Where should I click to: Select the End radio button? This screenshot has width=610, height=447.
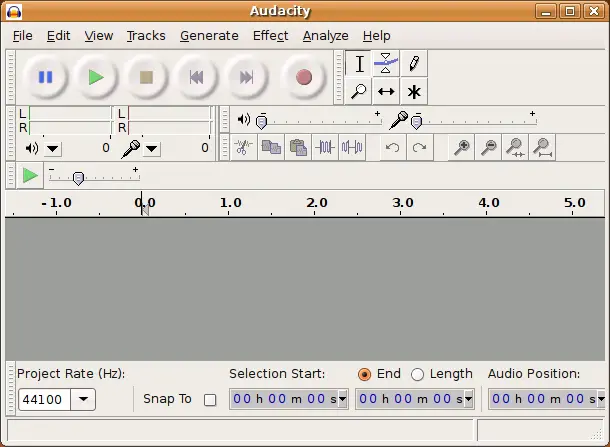[x=365, y=374]
